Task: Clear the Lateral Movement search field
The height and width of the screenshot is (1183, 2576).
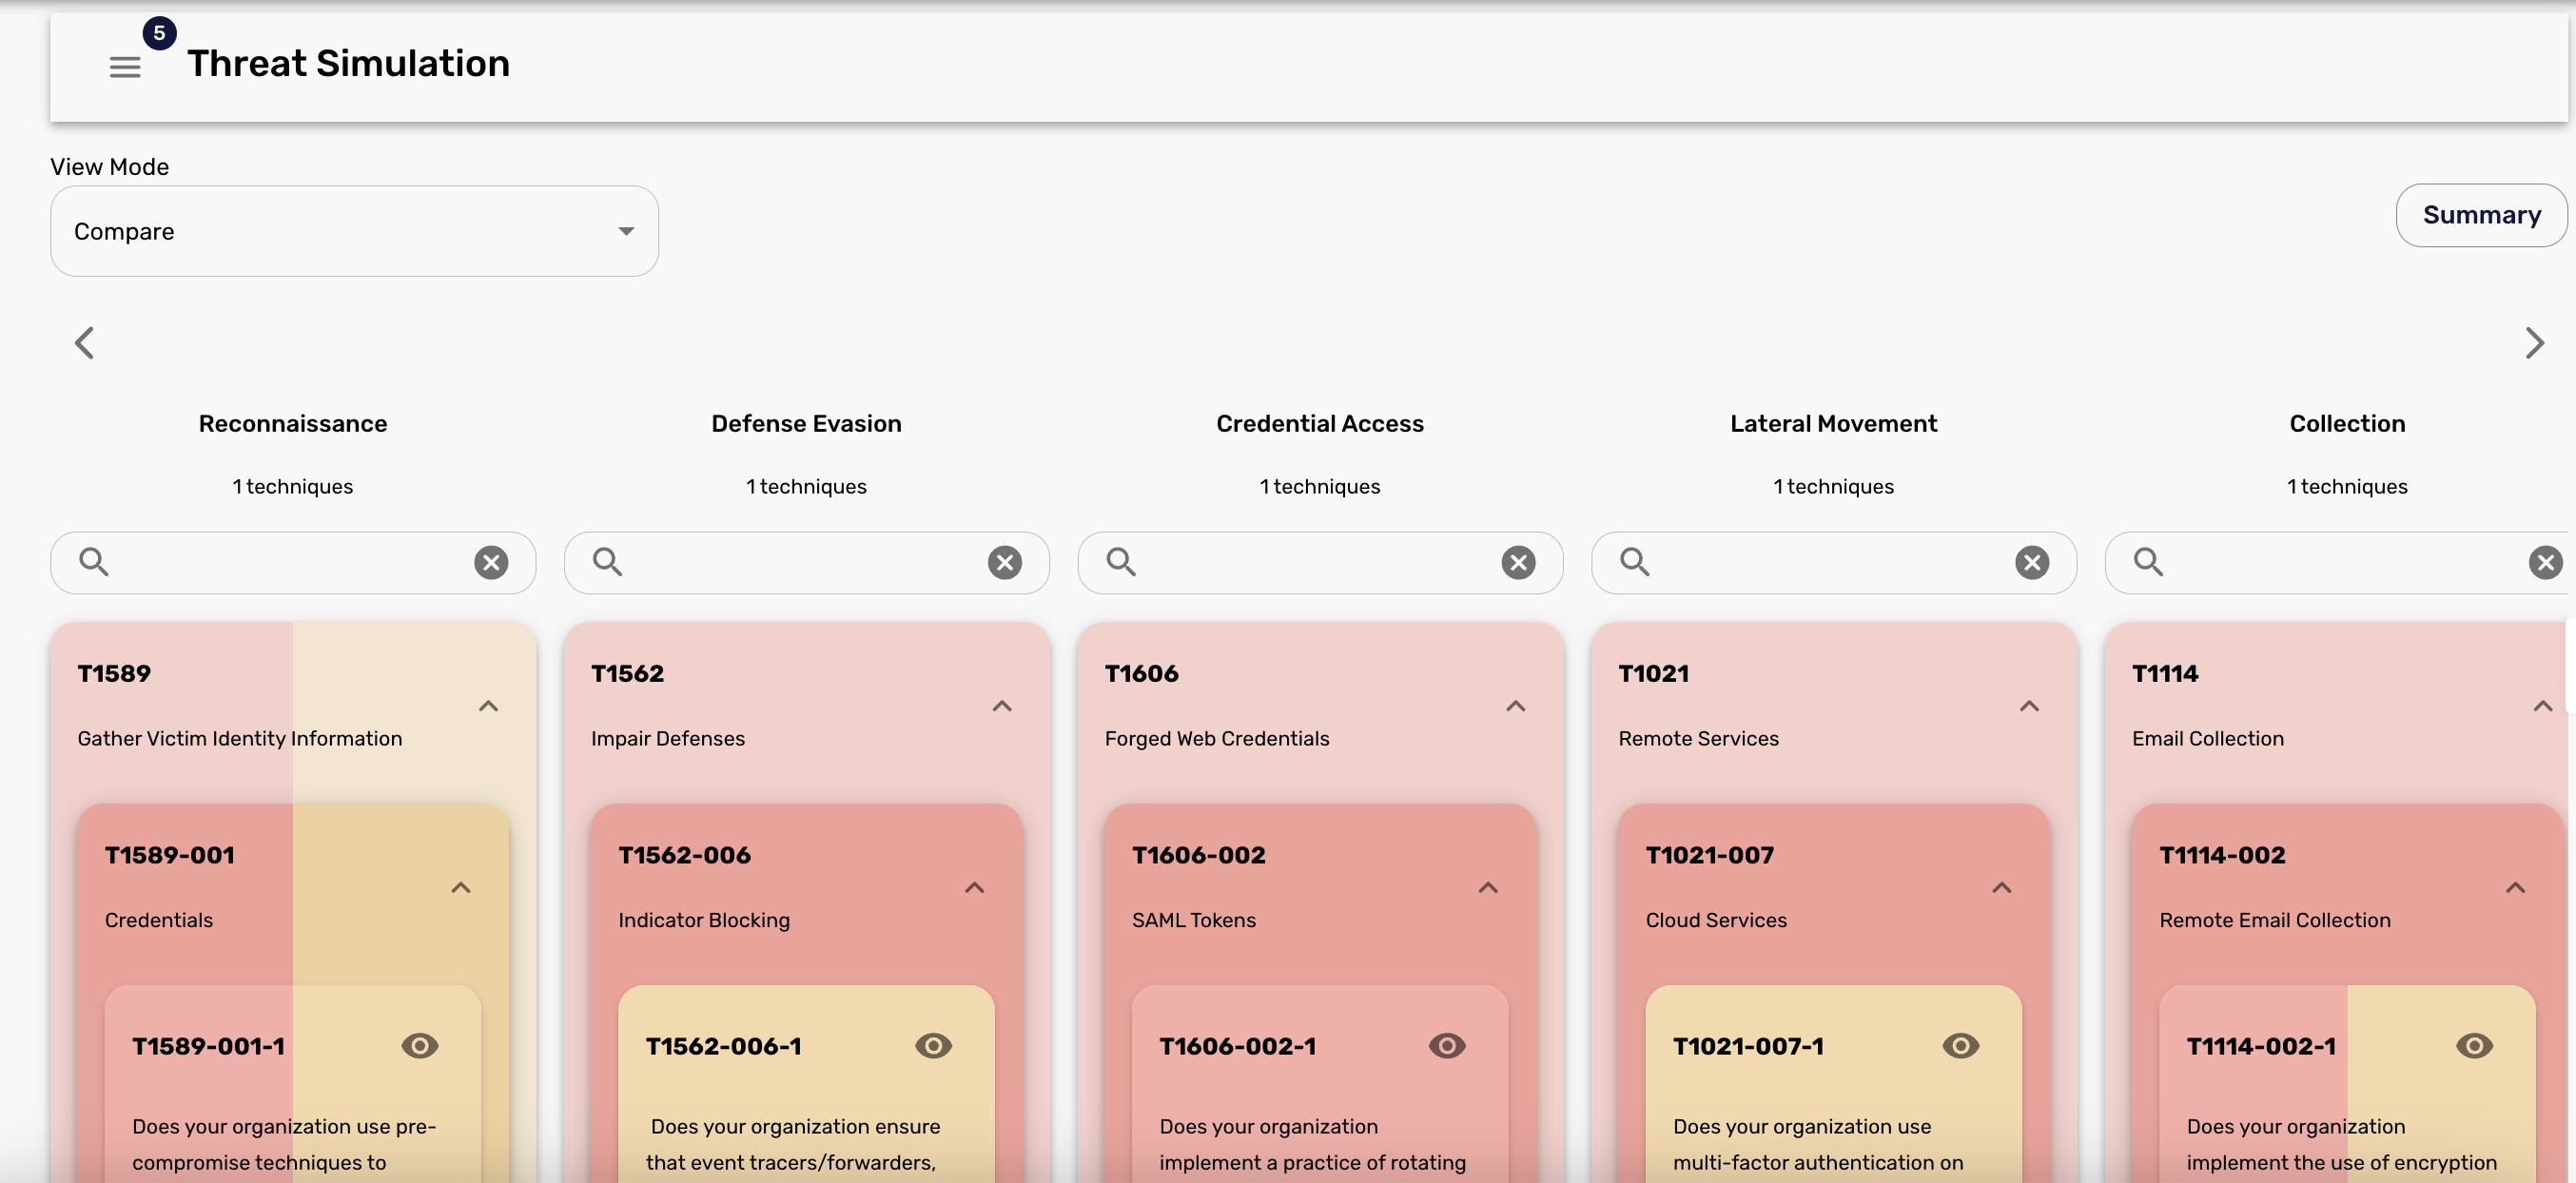Action: 2032,563
